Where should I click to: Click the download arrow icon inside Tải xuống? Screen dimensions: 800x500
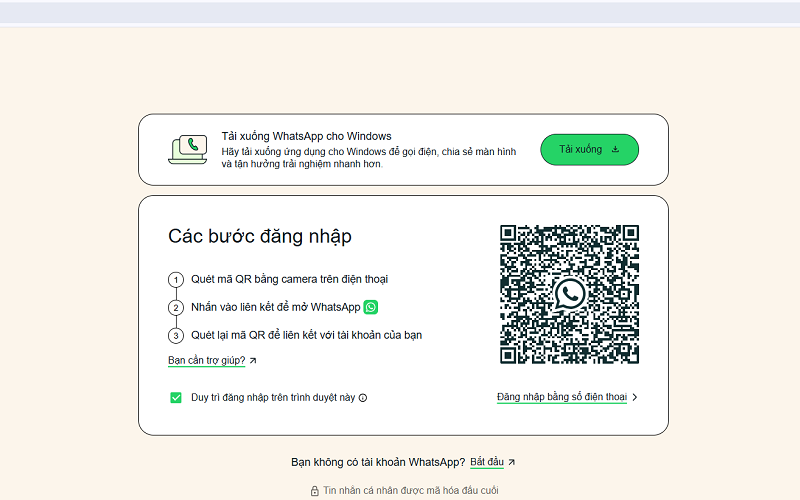(x=615, y=150)
